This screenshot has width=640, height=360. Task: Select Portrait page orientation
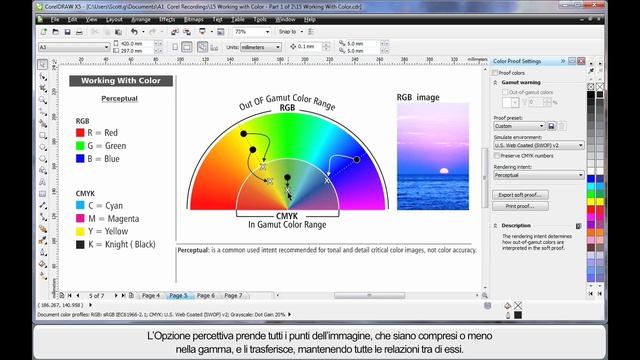point(175,47)
